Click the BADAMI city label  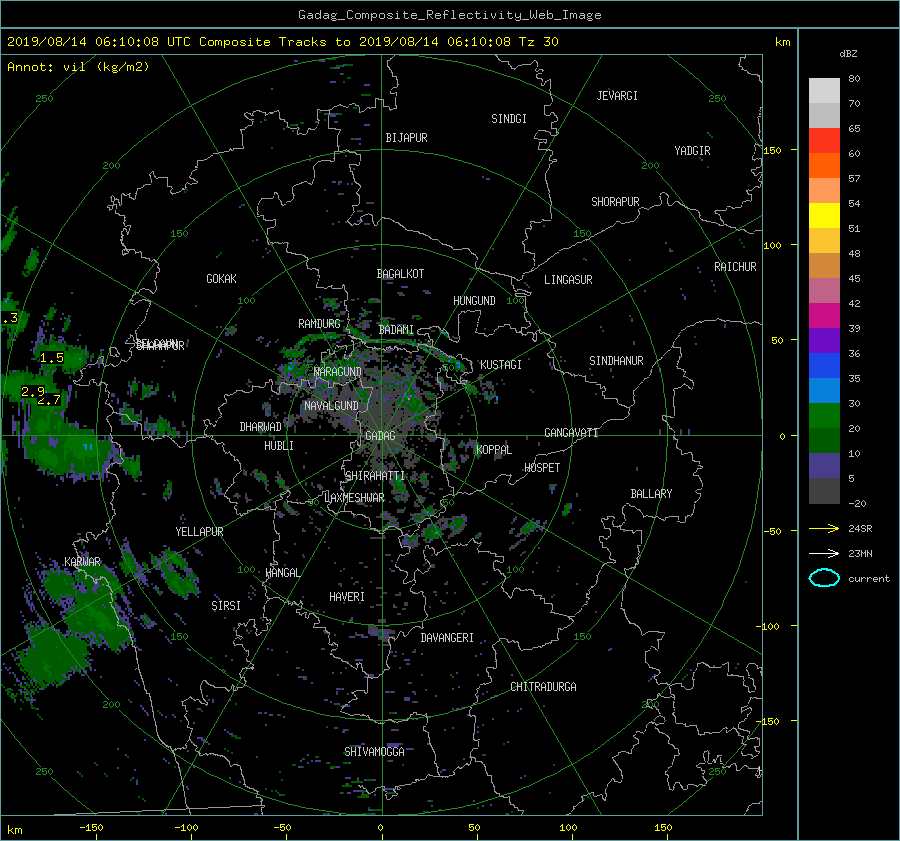[x=396, y=330]
